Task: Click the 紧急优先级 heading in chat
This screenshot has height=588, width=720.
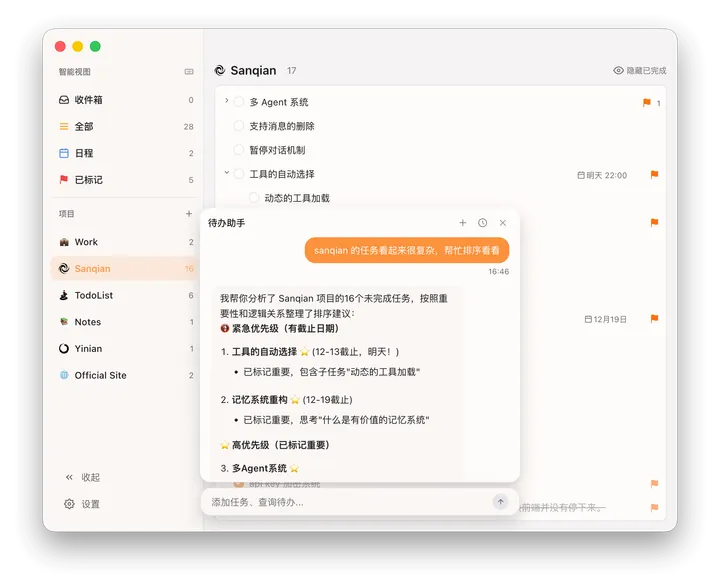Action: click(280, 329)
